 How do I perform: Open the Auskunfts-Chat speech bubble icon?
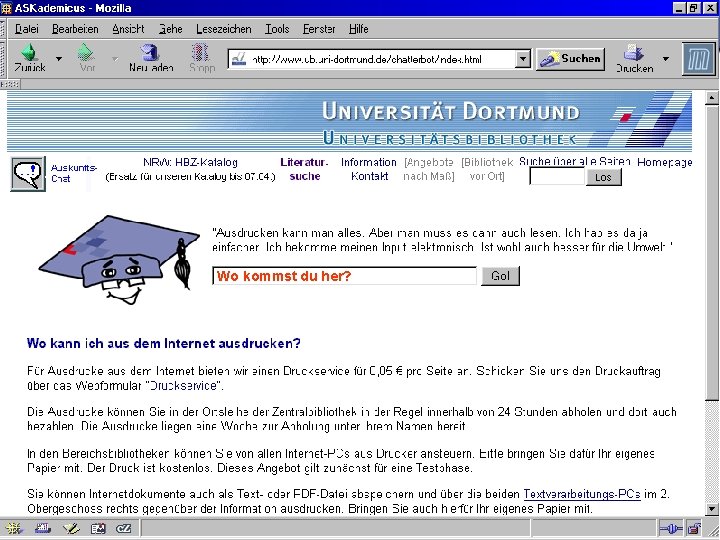[x=28, y=174]
